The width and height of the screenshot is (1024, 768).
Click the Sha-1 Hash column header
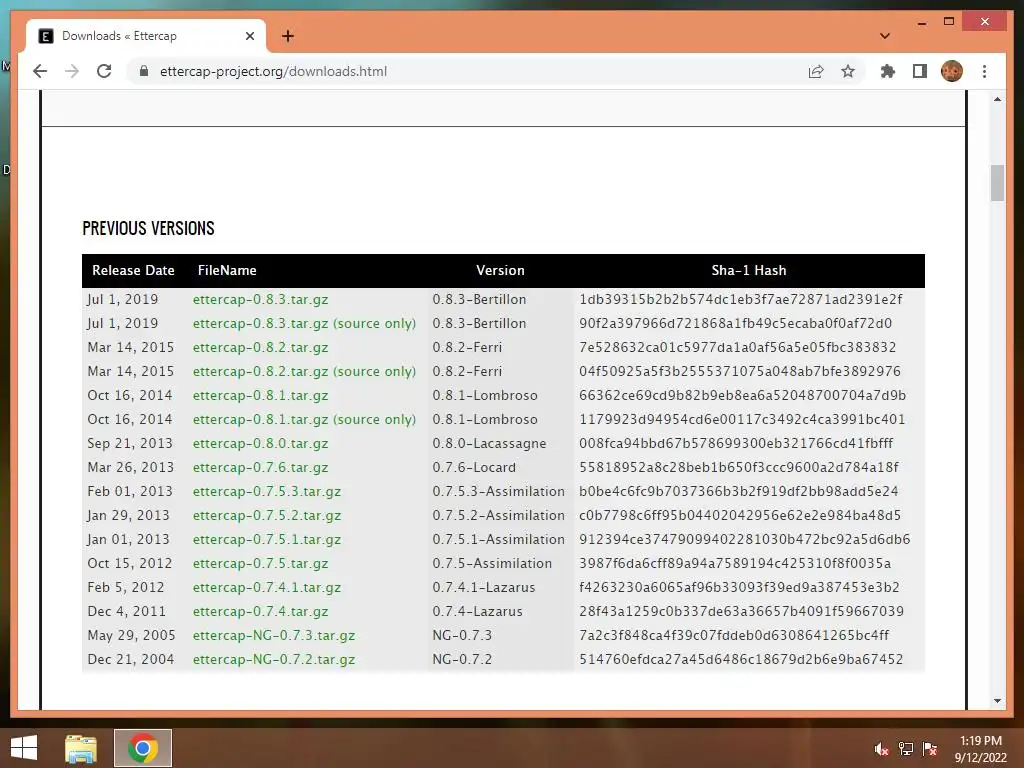pos(749,270)
